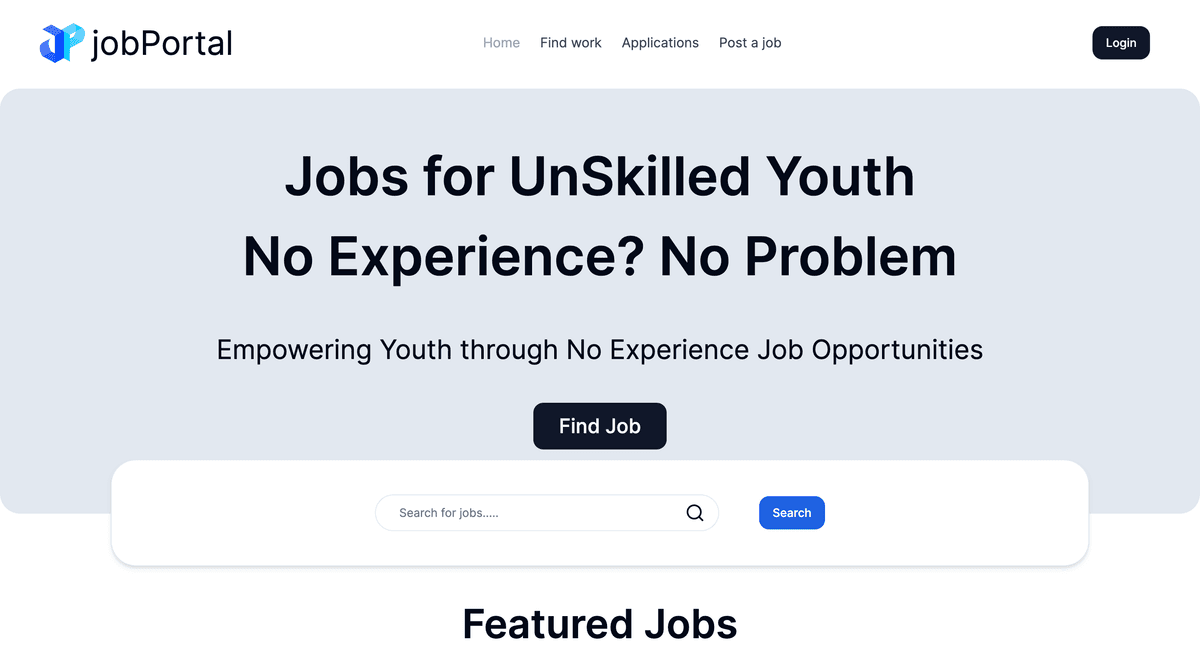
Task: Click the magnifying glass search icon
Action: 695,513
